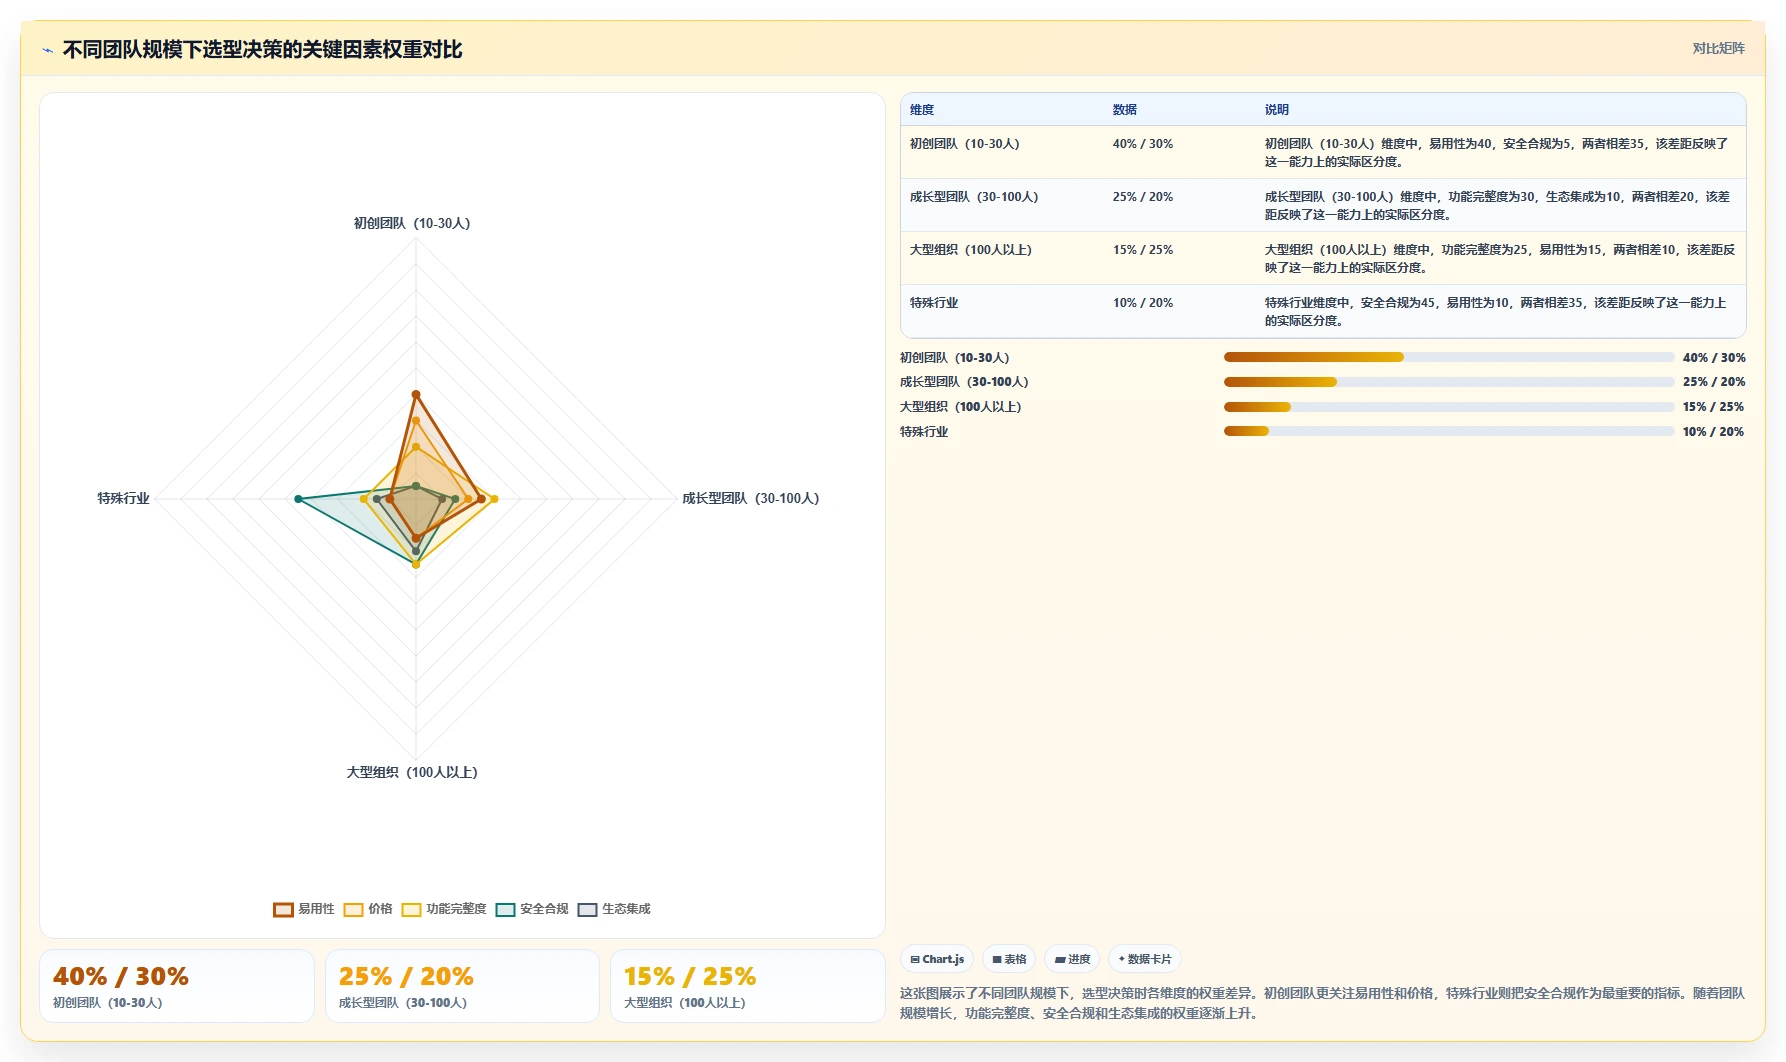Viewport: 1786px width, 1062px height.
Task: Click the header icon beside the title
Action: (47, 50)
